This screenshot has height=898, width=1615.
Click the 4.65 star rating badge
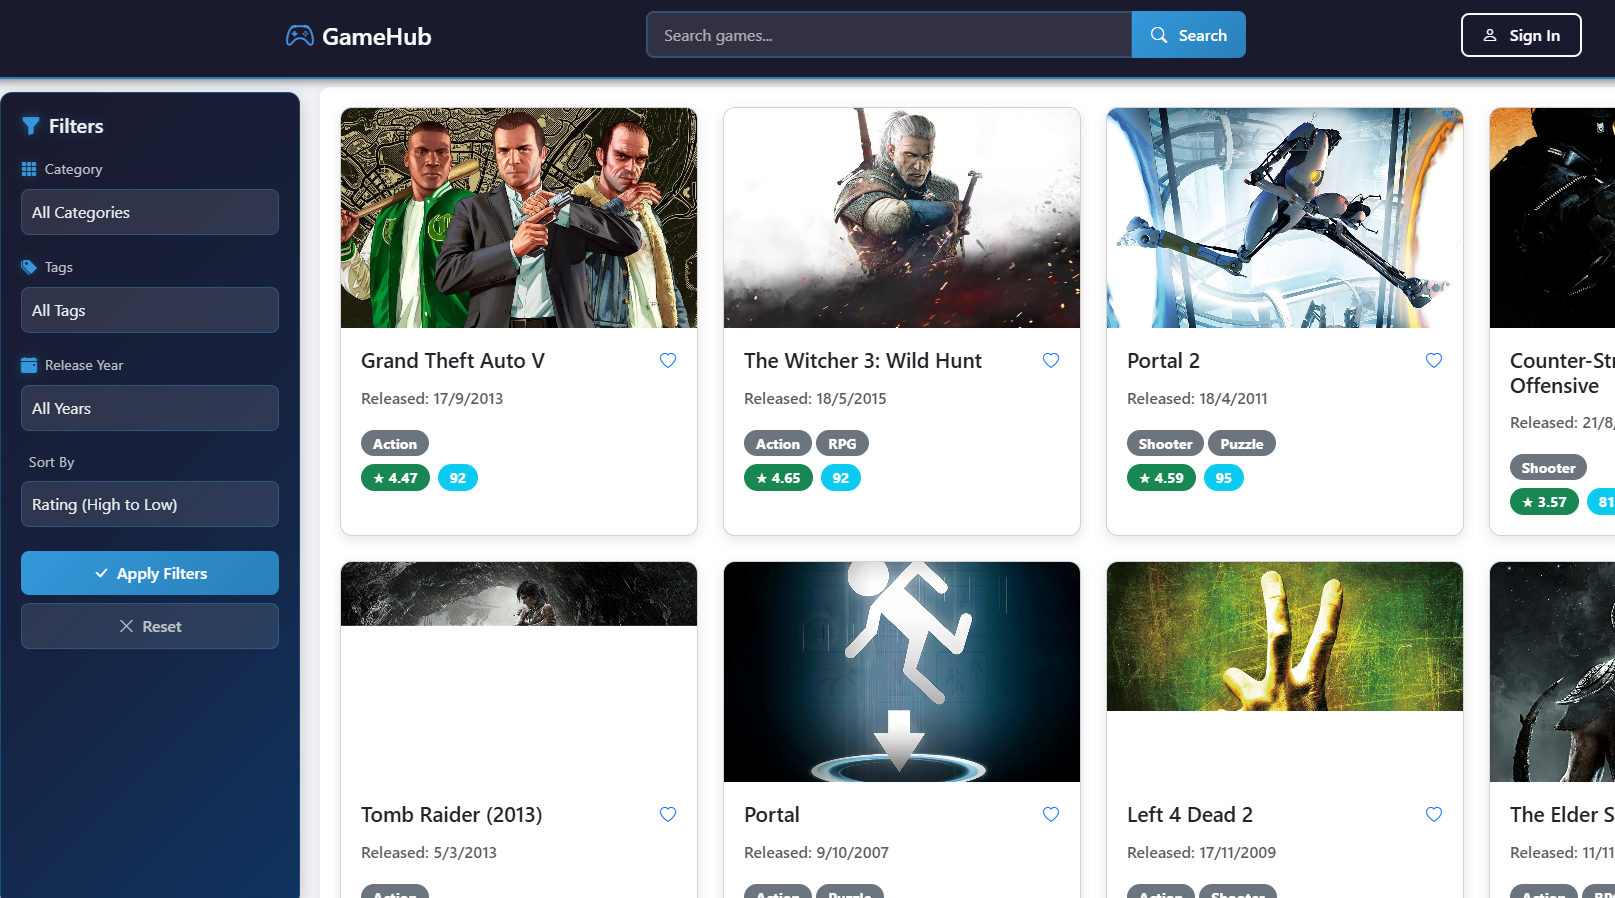(x=778, y=478)
